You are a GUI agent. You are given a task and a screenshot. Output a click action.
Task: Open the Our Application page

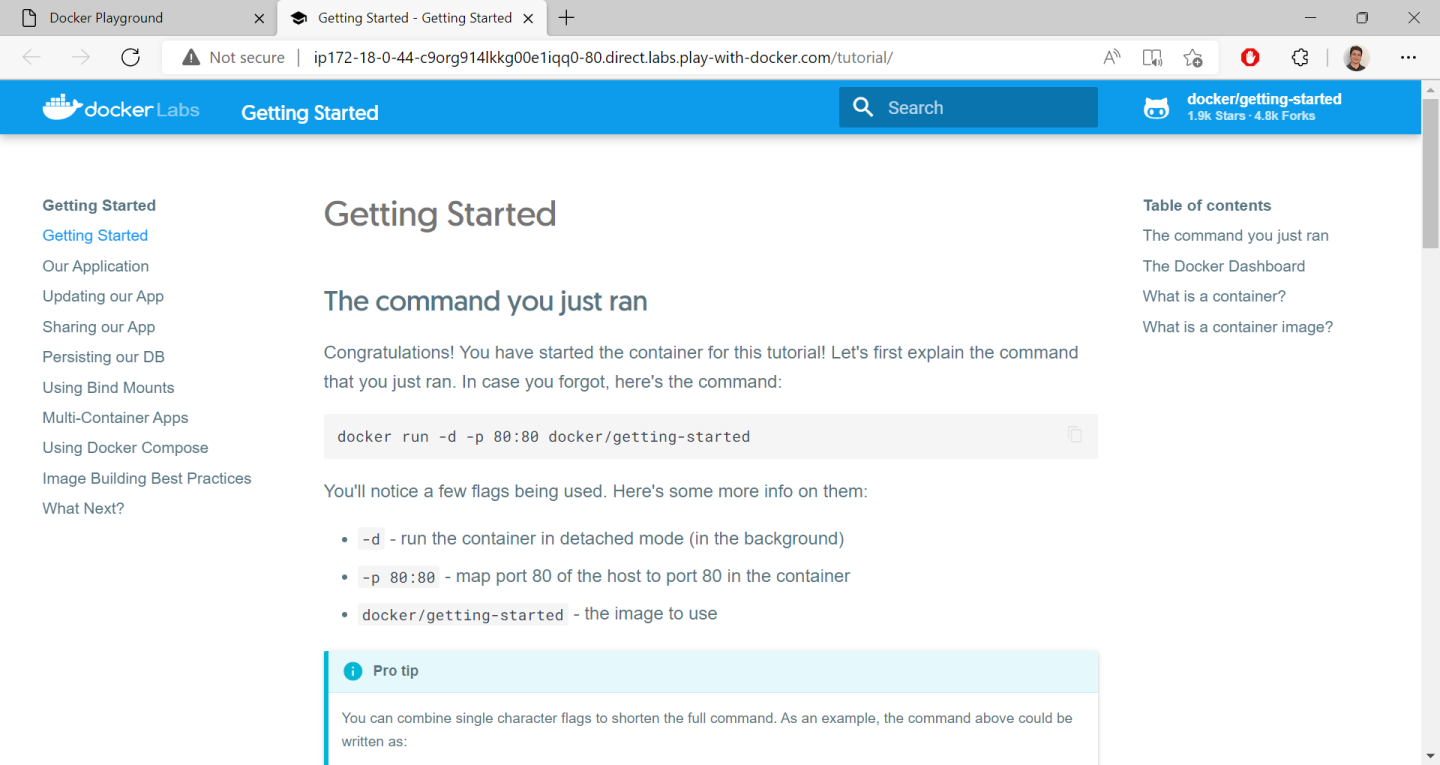tap(95, 266)
